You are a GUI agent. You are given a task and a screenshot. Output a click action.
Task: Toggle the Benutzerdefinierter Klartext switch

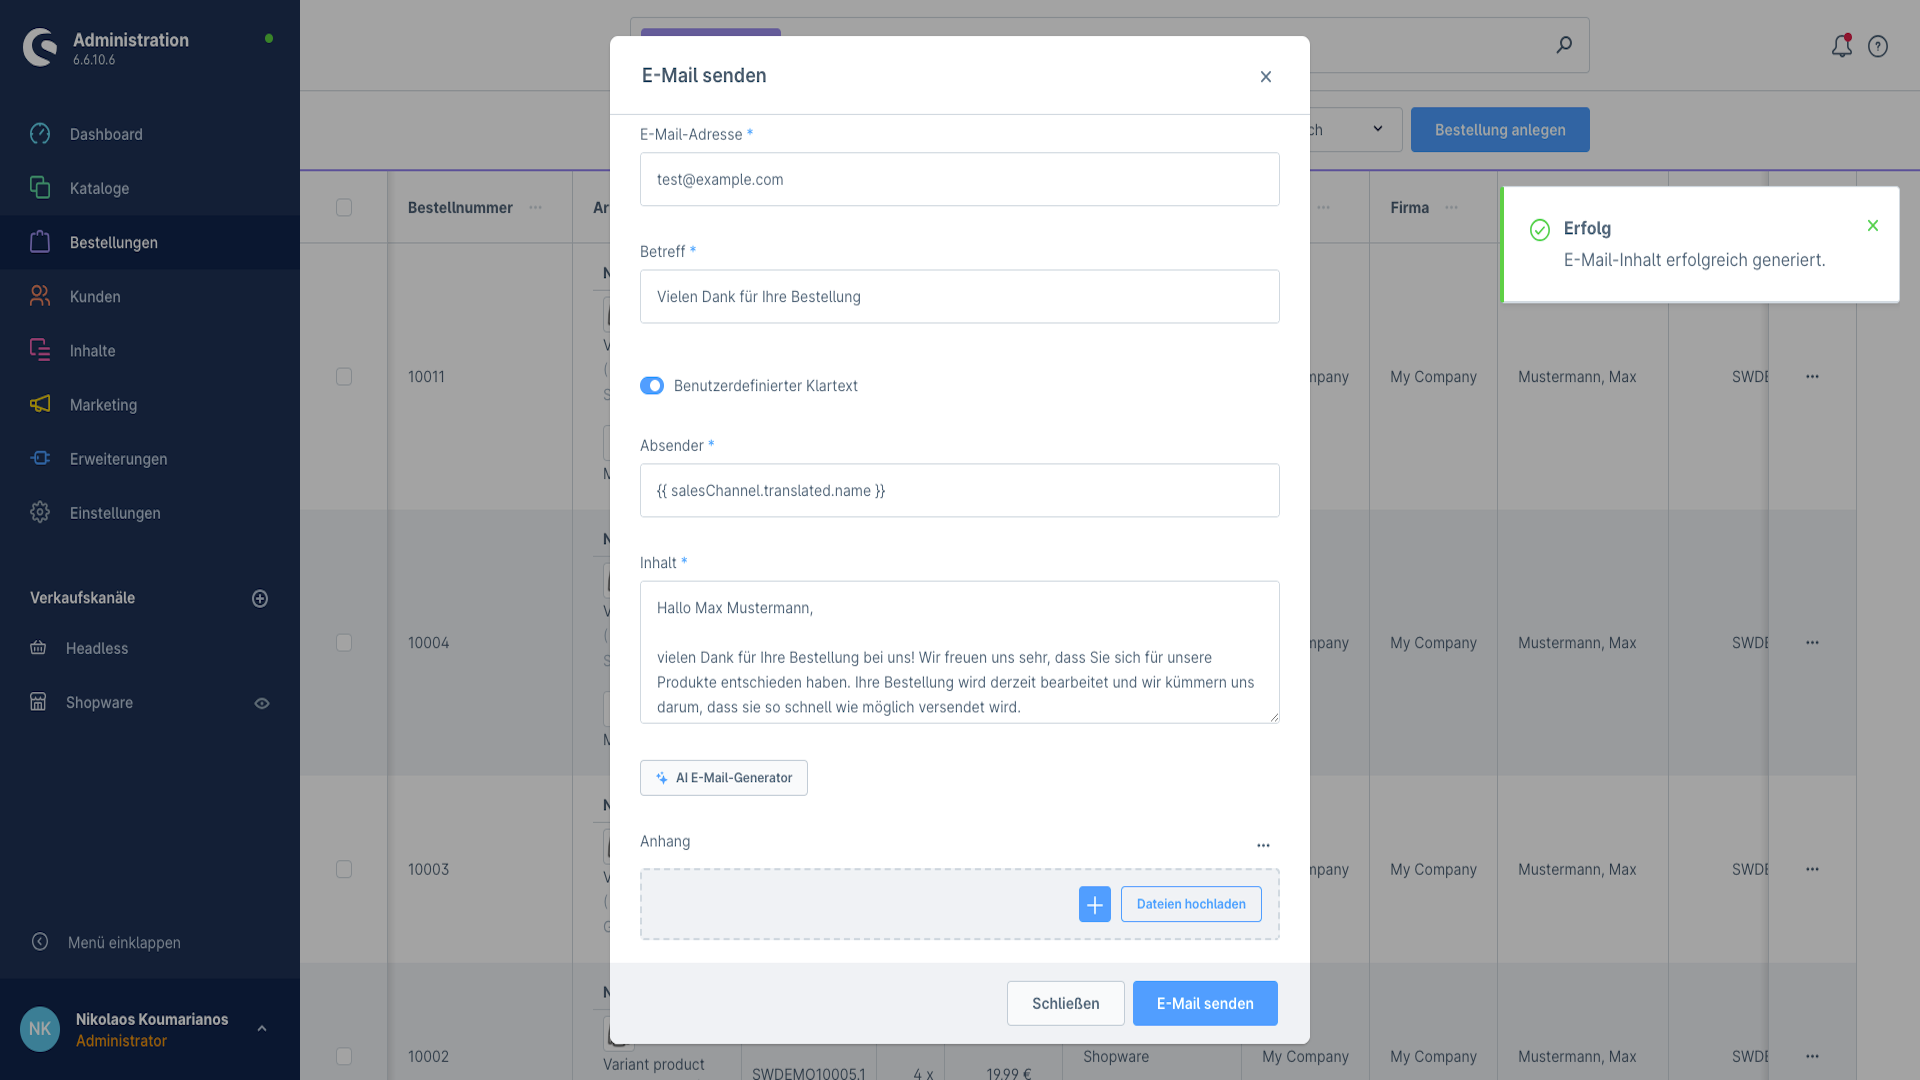point(652,386)
